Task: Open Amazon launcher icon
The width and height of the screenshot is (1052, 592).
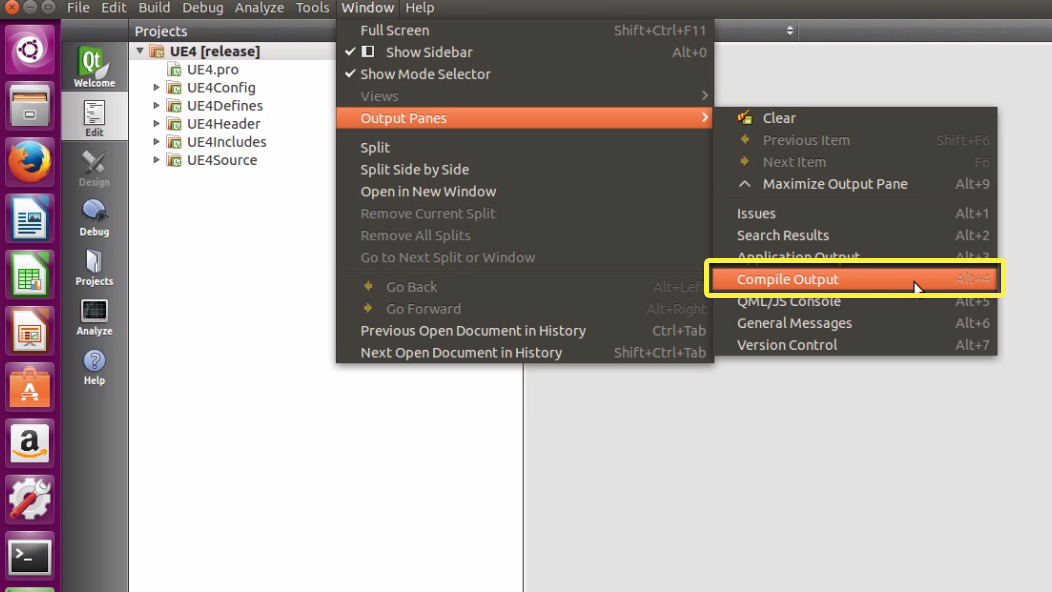Action: [x=30, y=444]
